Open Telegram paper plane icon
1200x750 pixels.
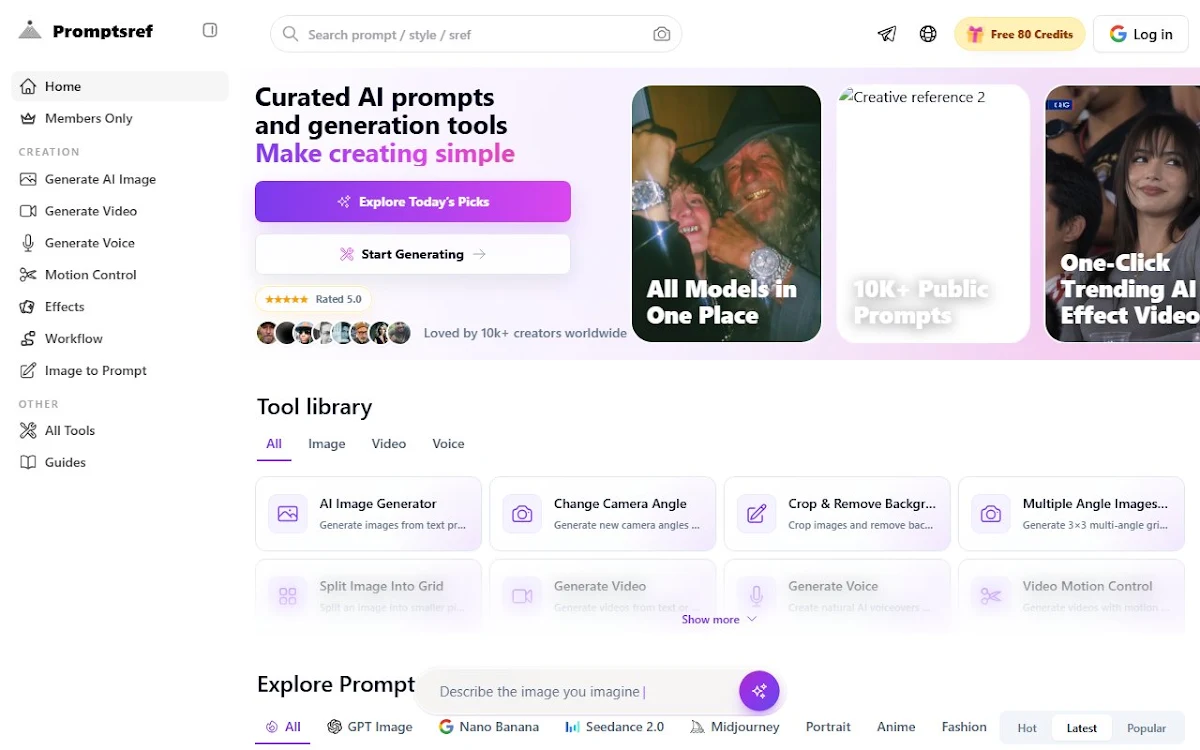[x=887, y=34]
